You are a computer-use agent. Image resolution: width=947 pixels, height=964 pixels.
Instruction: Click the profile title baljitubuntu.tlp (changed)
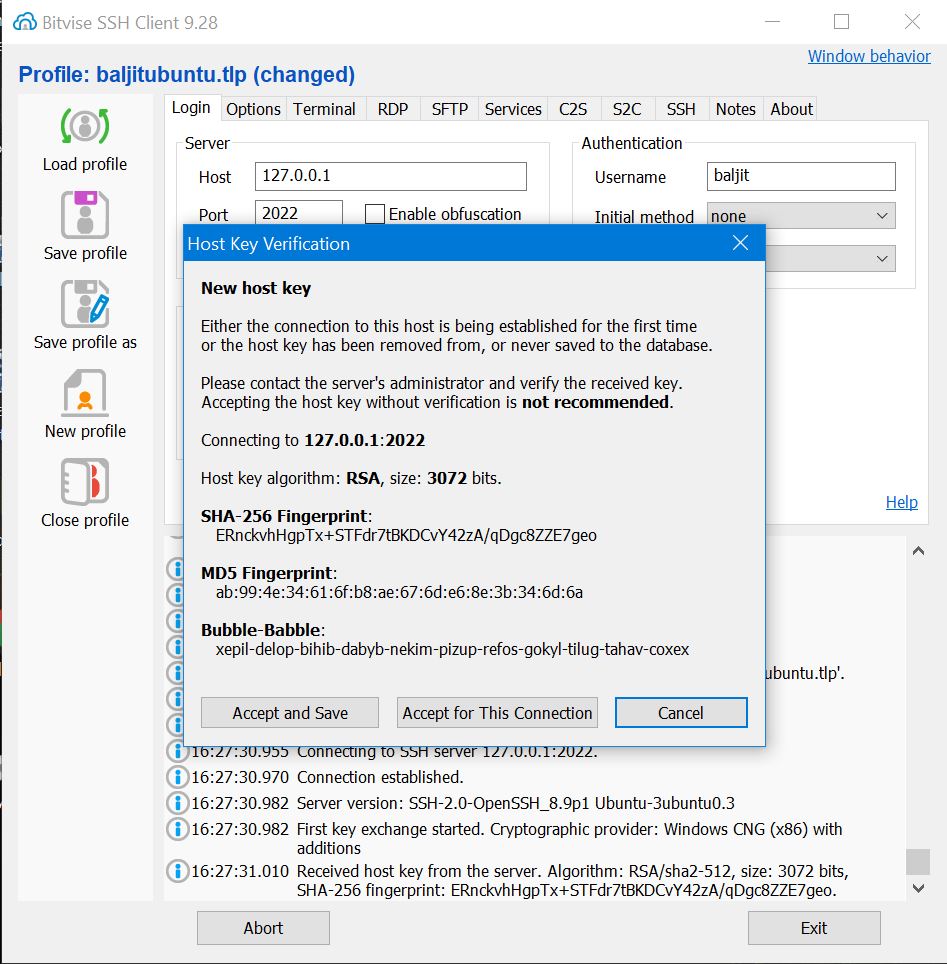coord(186,74)
